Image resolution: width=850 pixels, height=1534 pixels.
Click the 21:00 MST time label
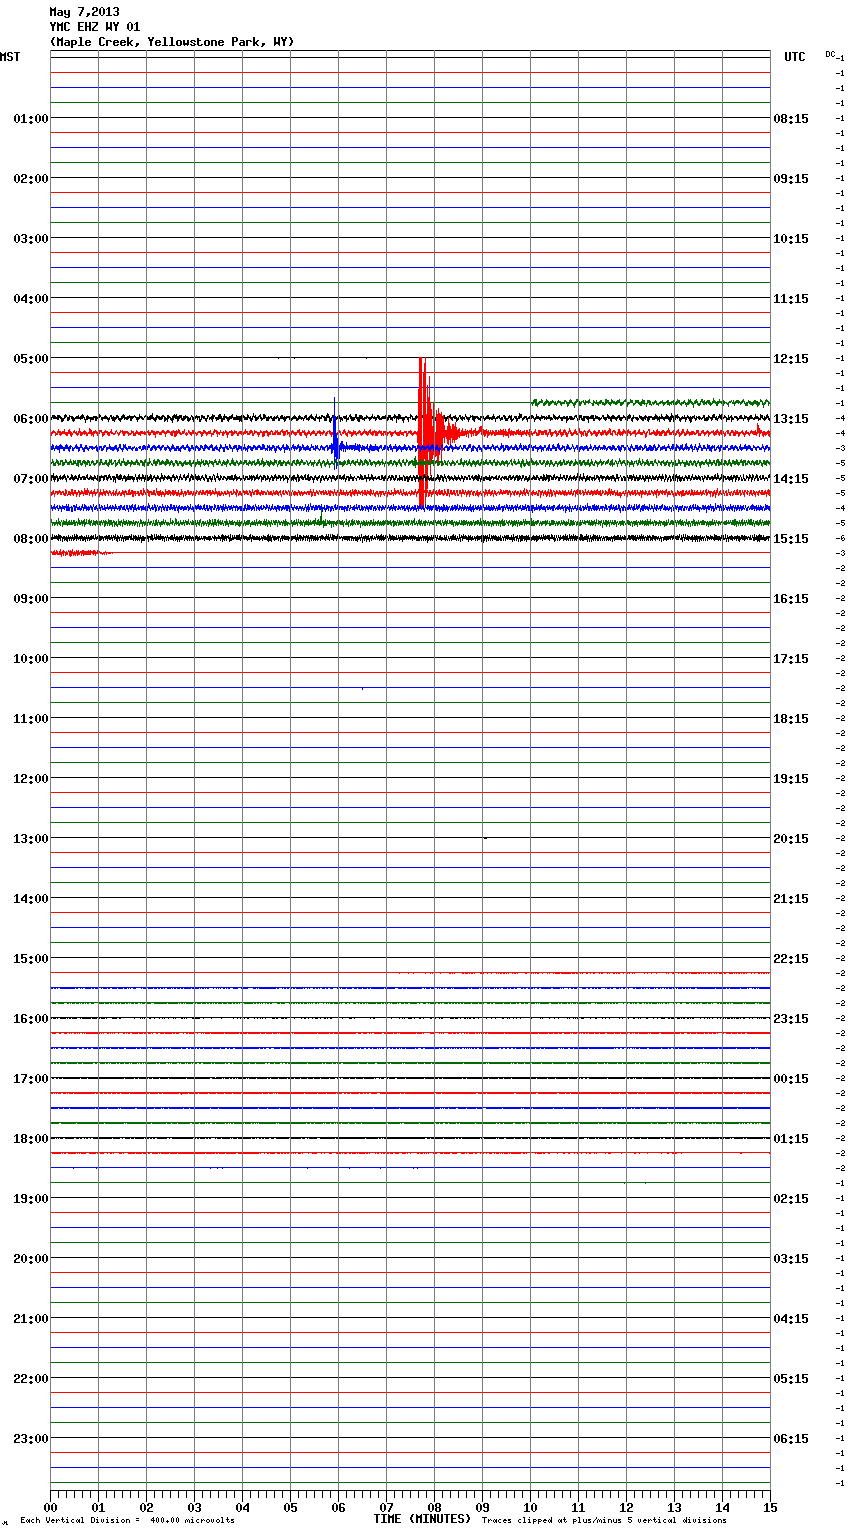31,1319
